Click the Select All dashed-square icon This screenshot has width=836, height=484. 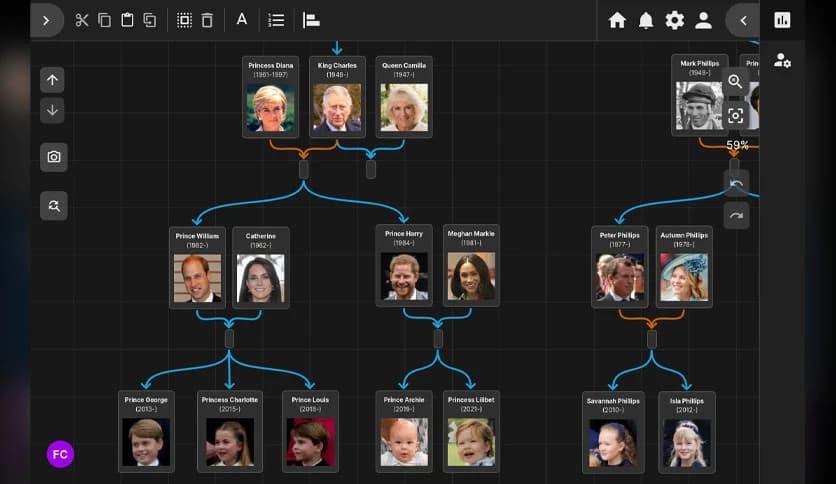(x=184, y=20)
